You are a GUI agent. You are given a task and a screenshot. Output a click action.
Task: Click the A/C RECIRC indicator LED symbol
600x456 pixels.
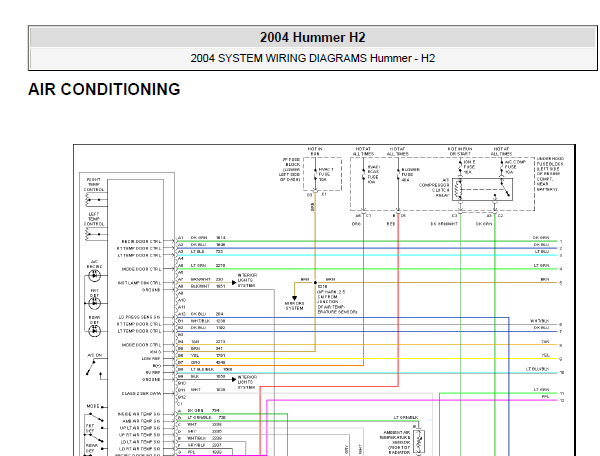click(95, 275)
